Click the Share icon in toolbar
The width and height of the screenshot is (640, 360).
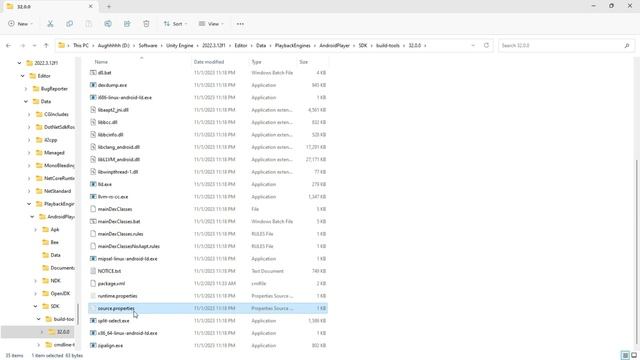tap(127, 24)
